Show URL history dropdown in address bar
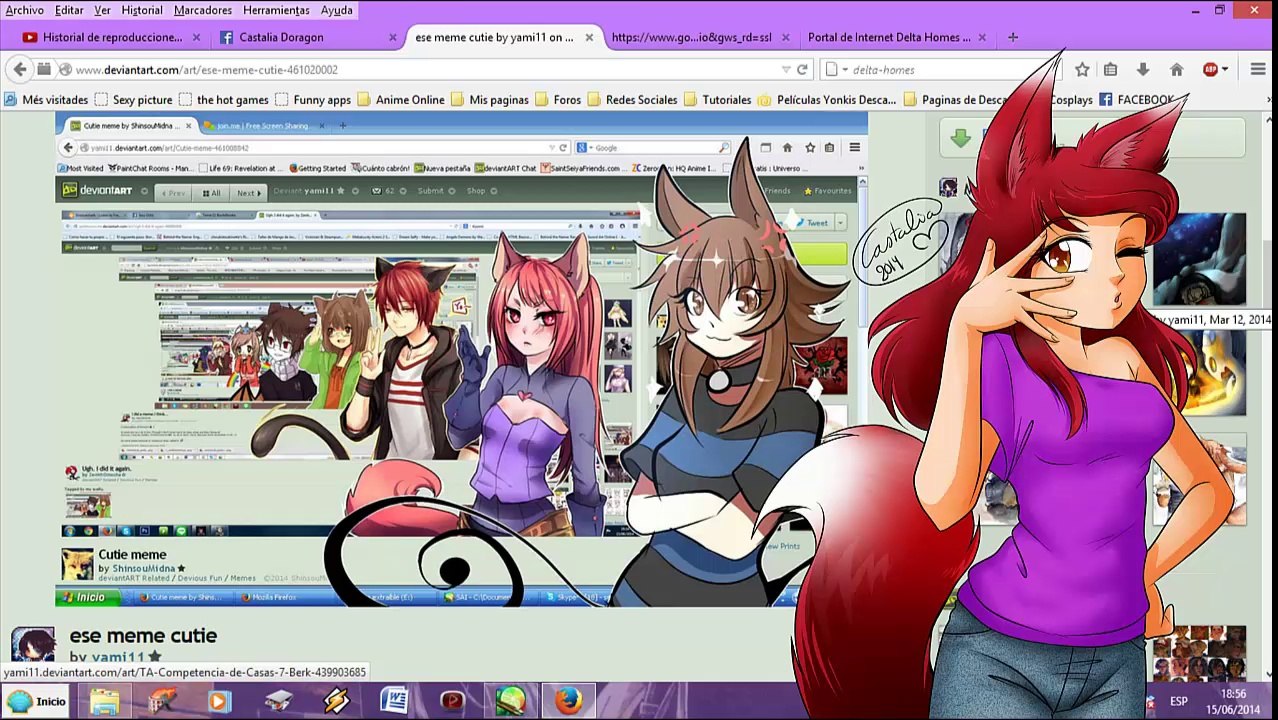Image resolution: width=1278 pixels, height=720 pixels. [x=785, y=70]
